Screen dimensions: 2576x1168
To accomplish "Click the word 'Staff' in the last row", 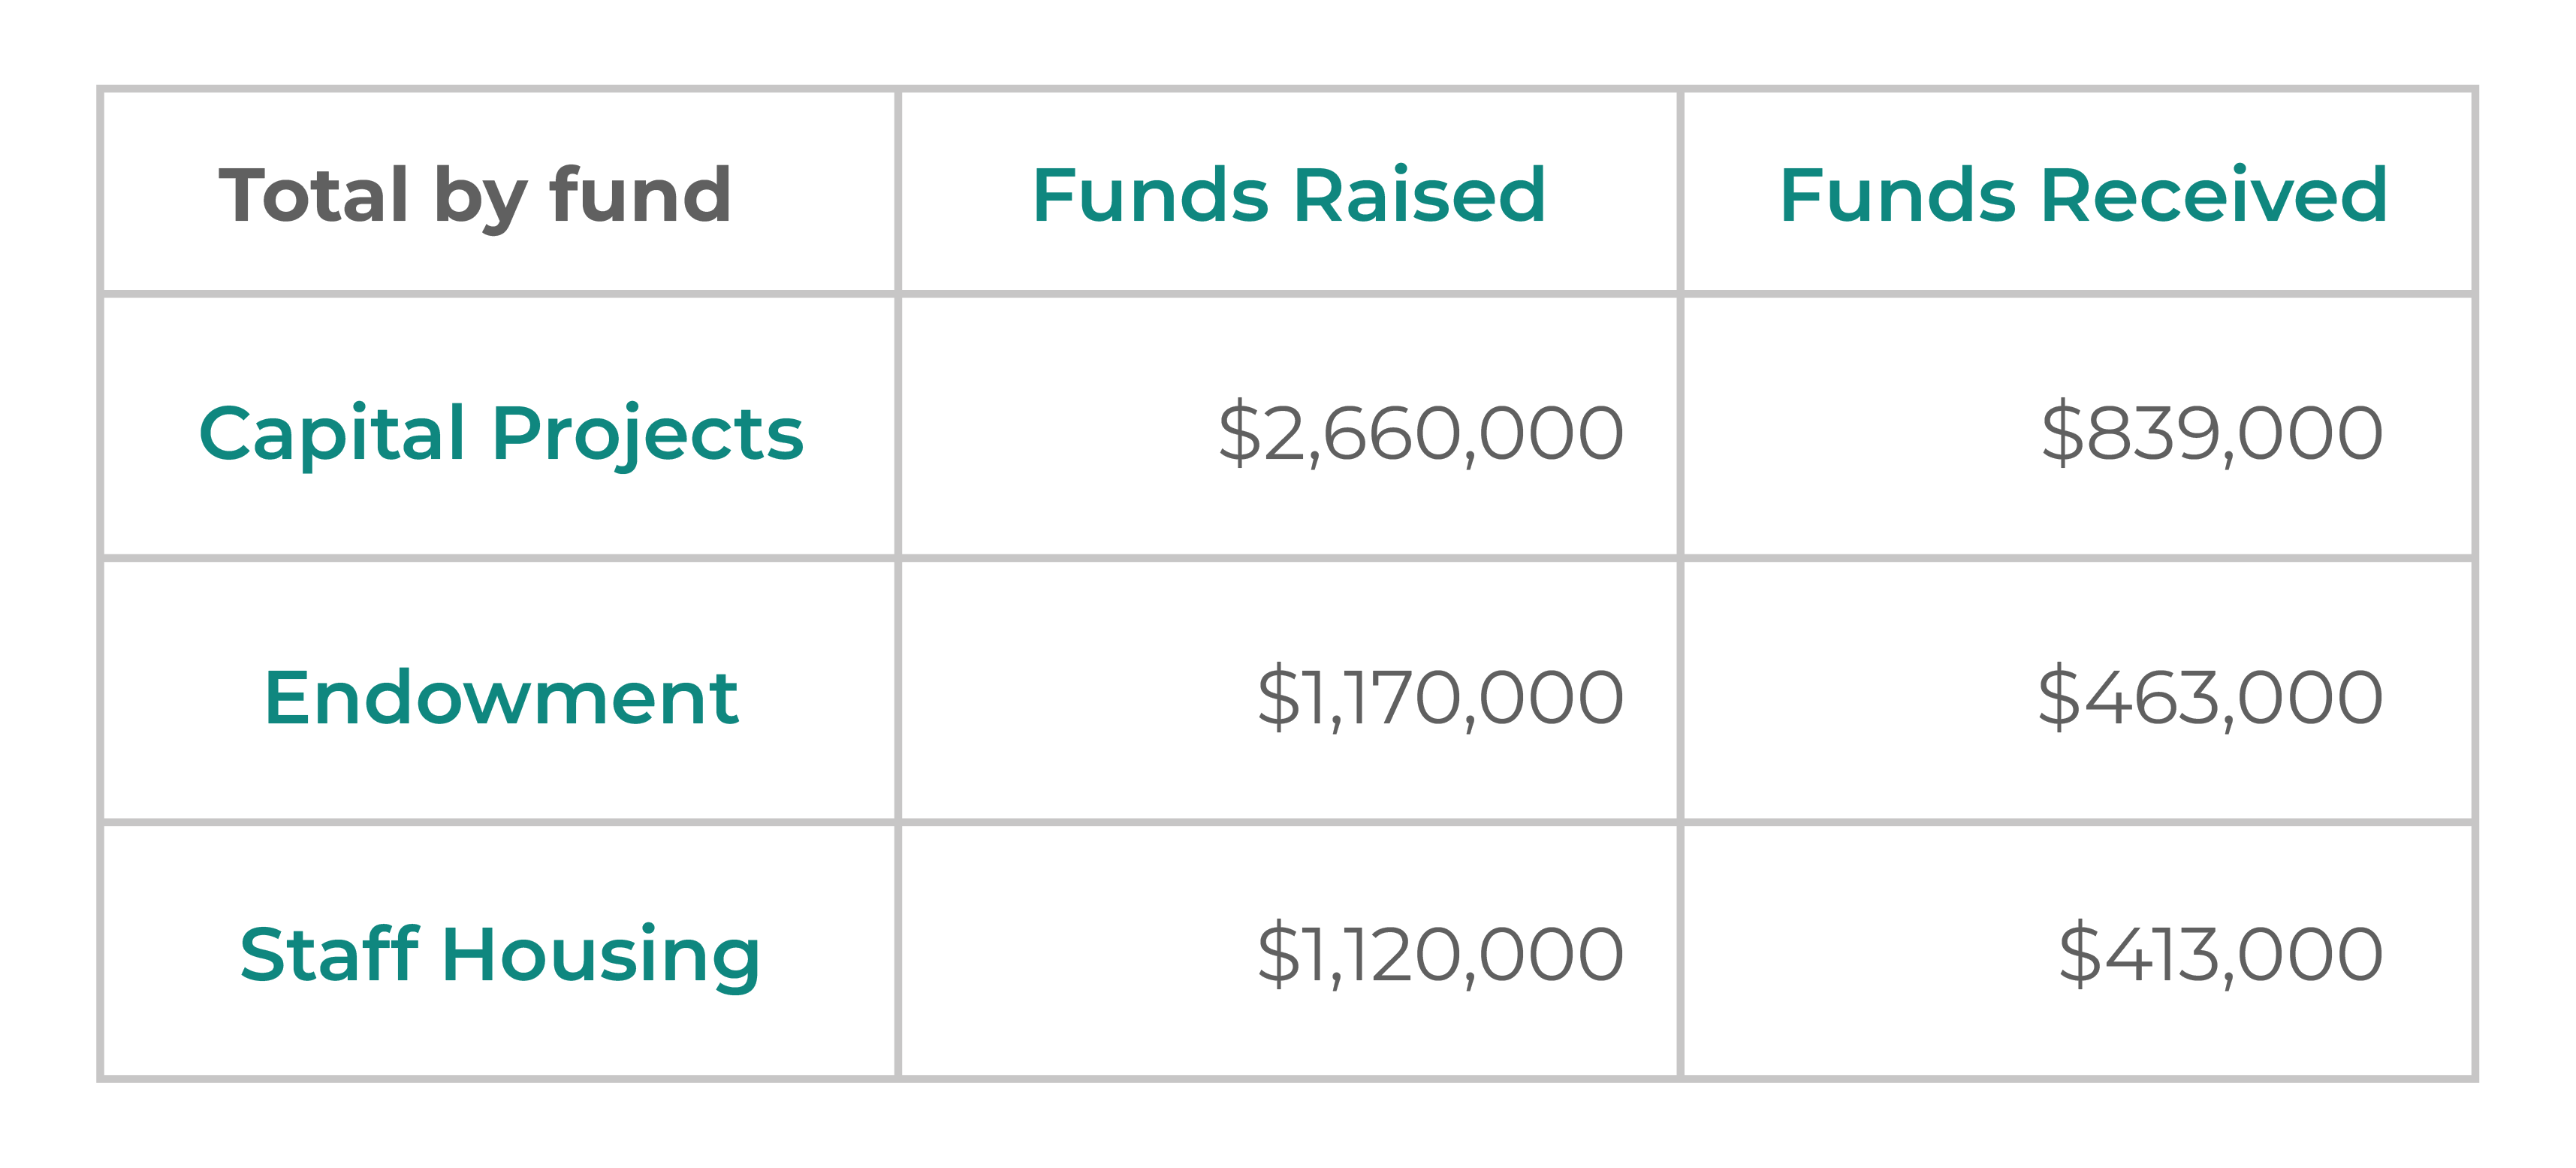I will point(329,953).
